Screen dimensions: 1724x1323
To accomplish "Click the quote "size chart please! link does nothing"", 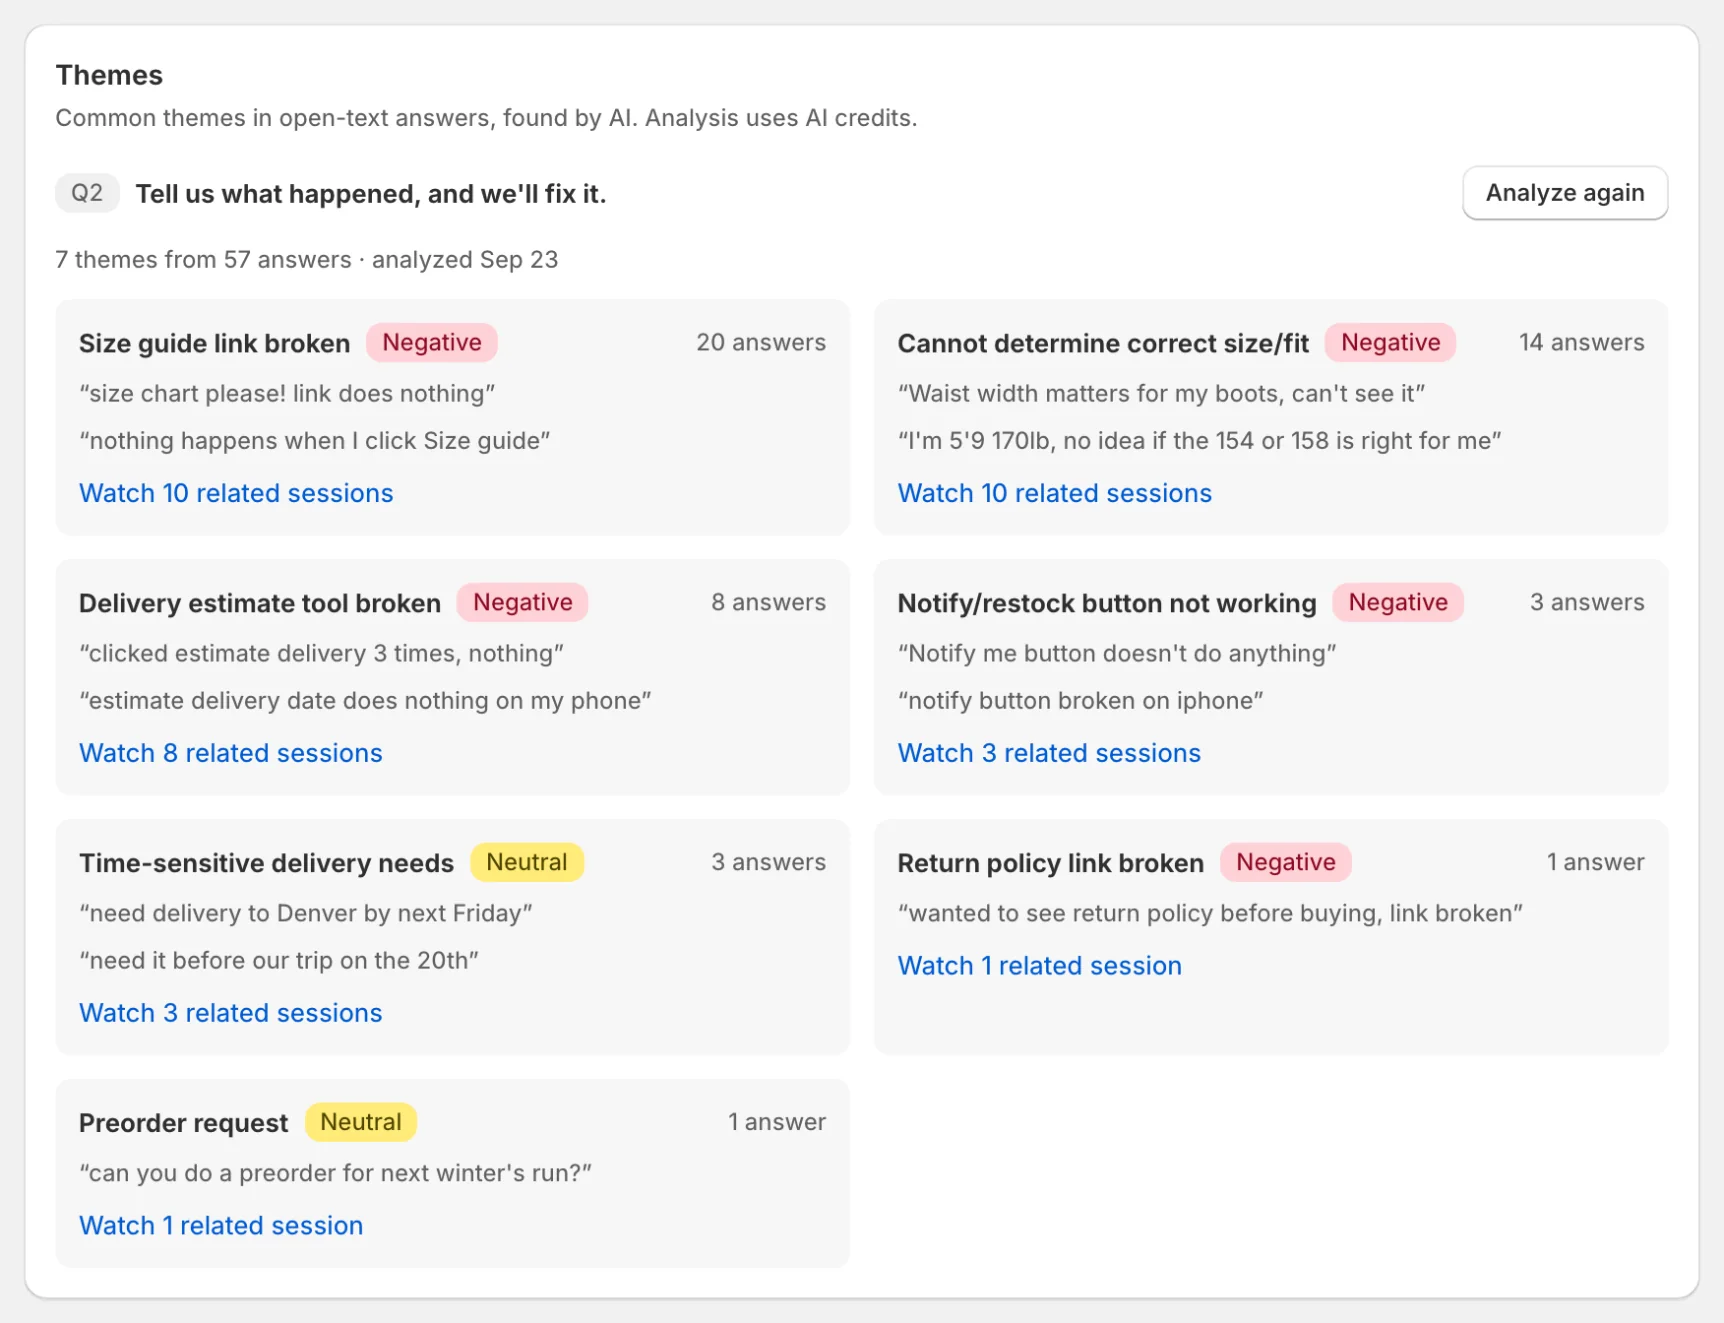I will click(x=287, y=393).
